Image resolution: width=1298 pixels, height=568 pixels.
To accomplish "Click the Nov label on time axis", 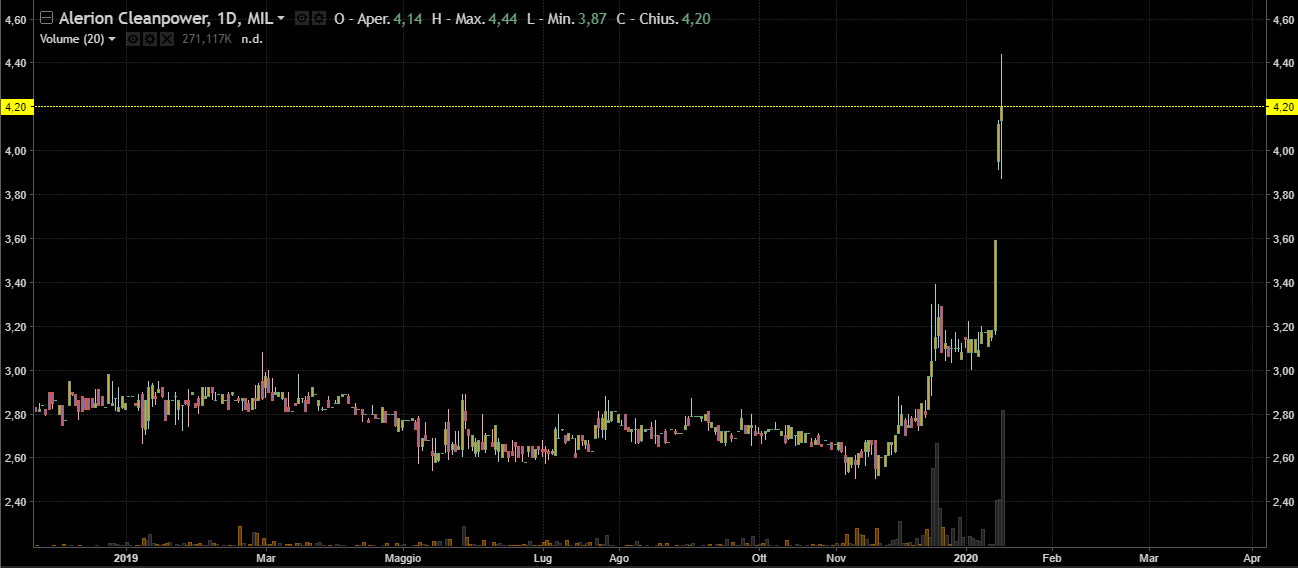I will [x=837, y=558].
